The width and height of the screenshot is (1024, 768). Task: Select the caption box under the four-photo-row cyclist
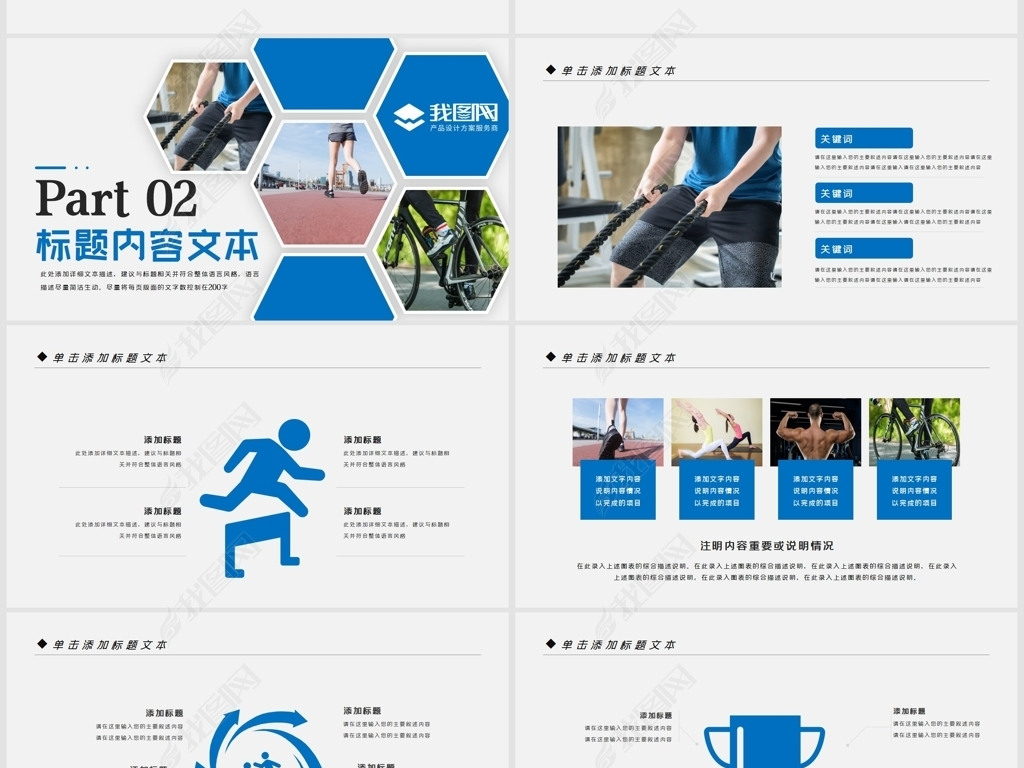click(x=914, y=490)
